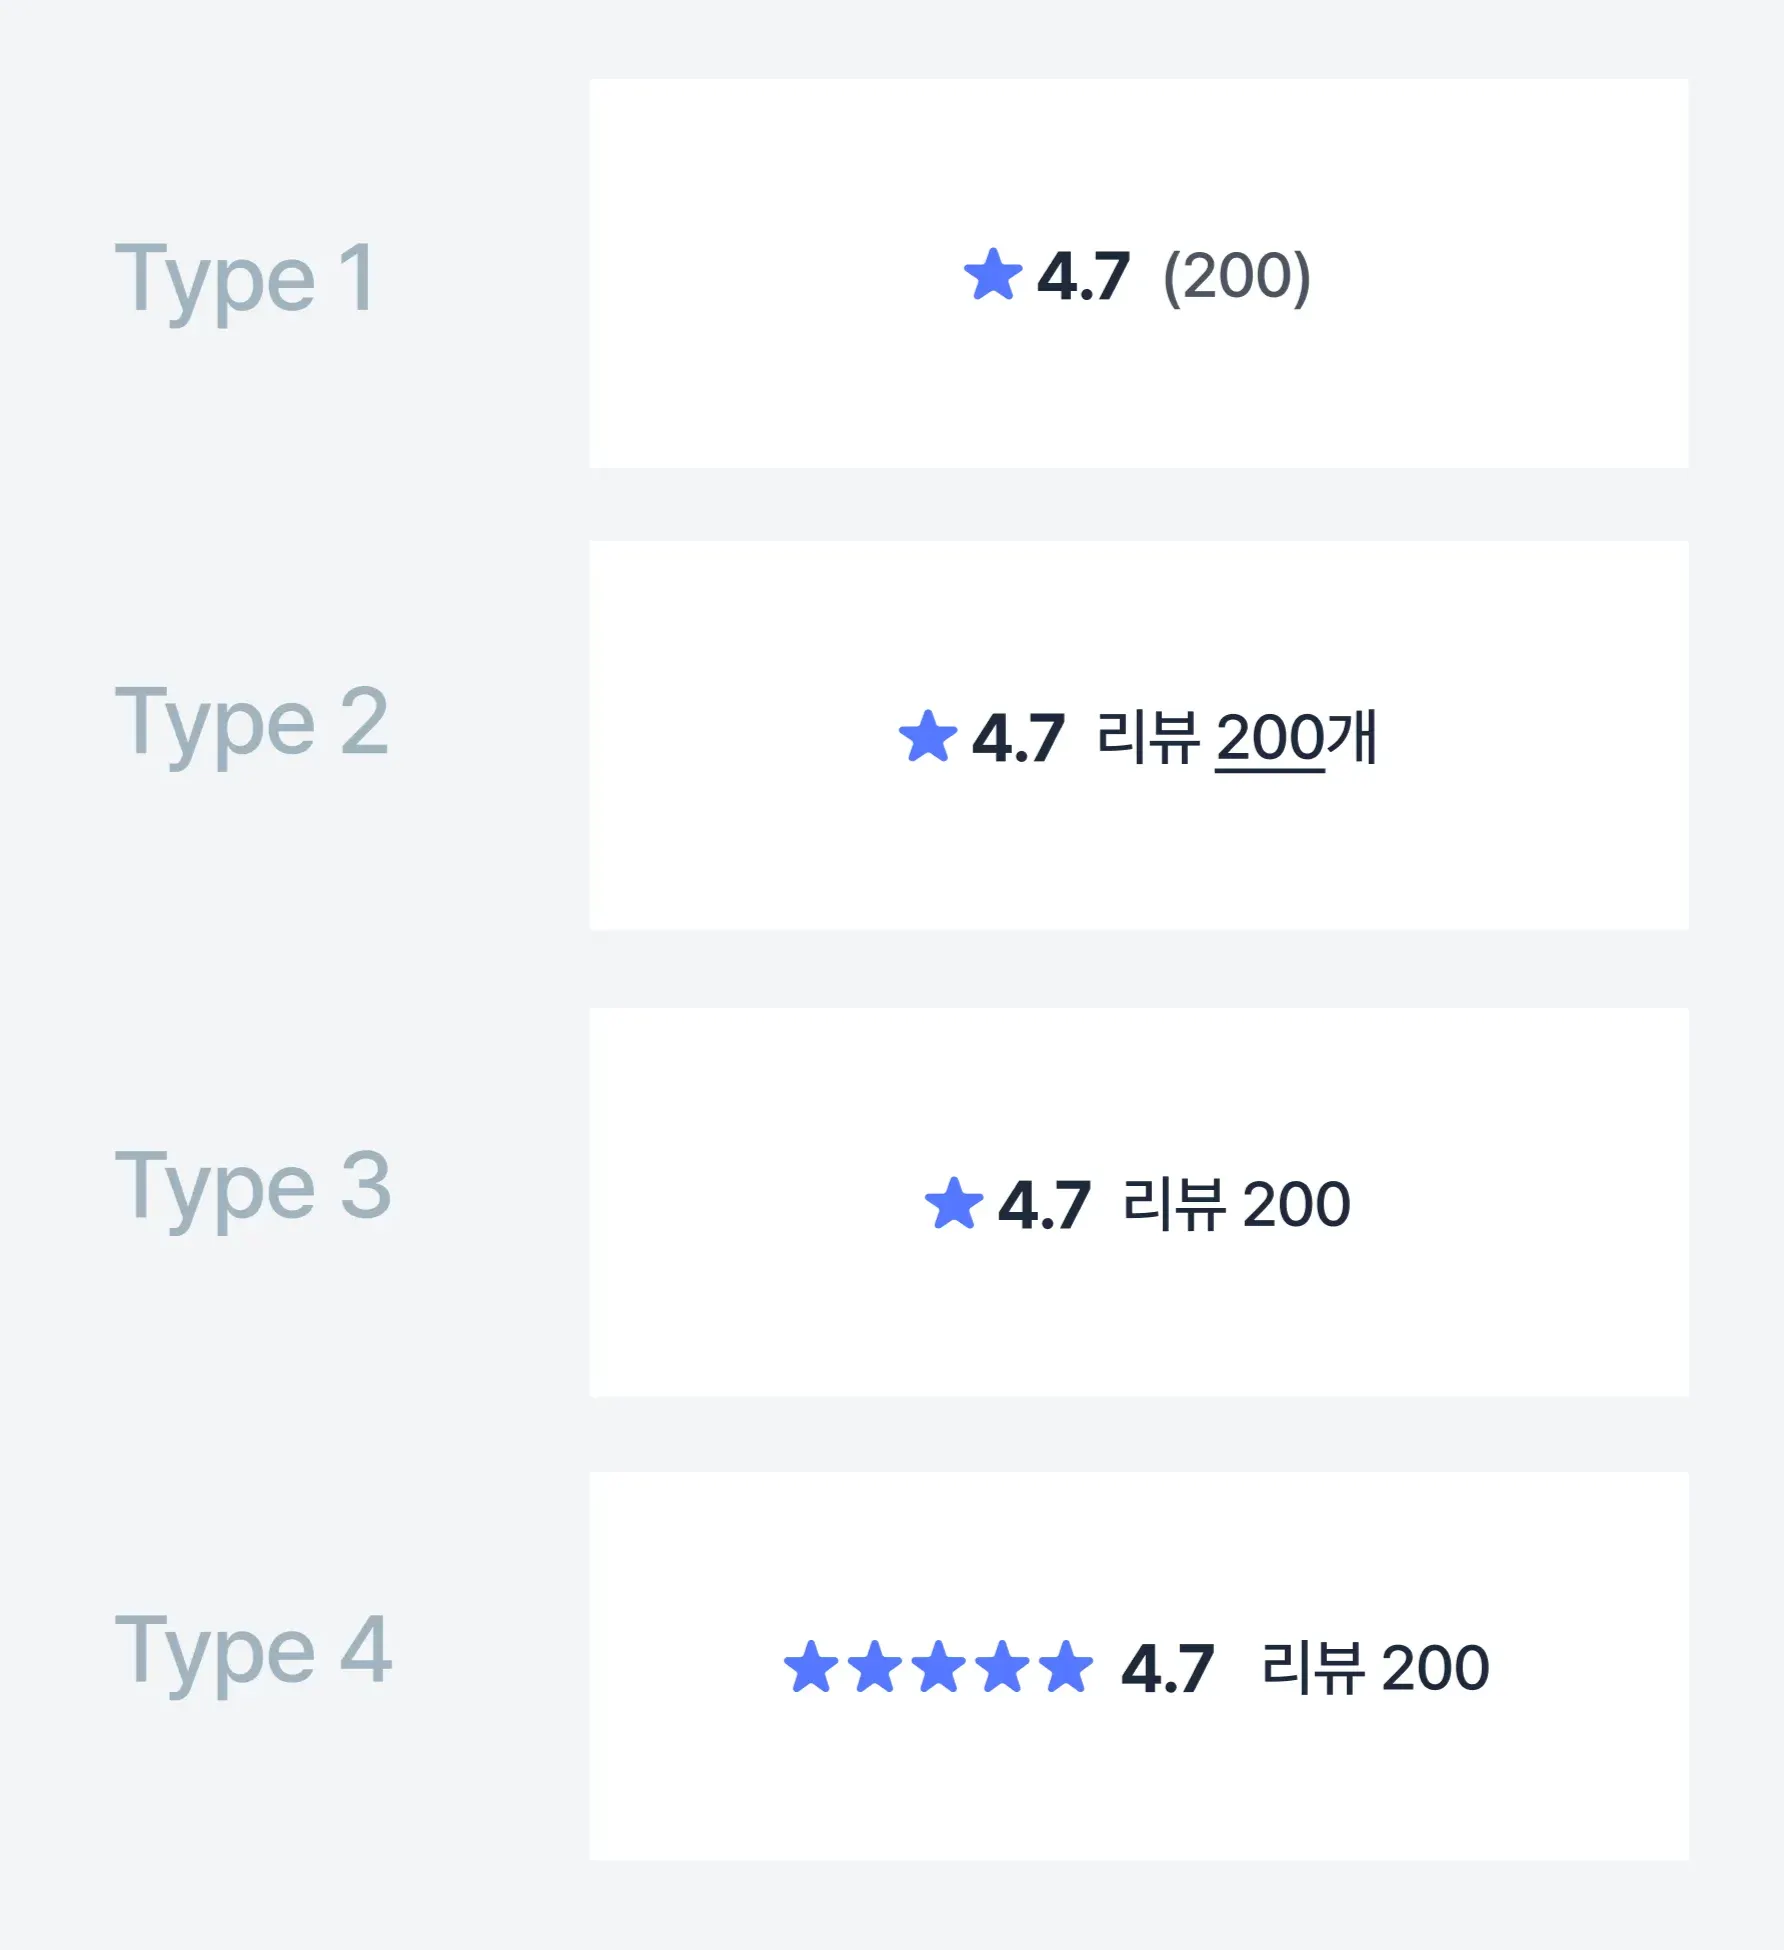The height and width of the screenshot is (1950, 1784).
Task: Click the blue star in Type 2
Action: (928, 737)
